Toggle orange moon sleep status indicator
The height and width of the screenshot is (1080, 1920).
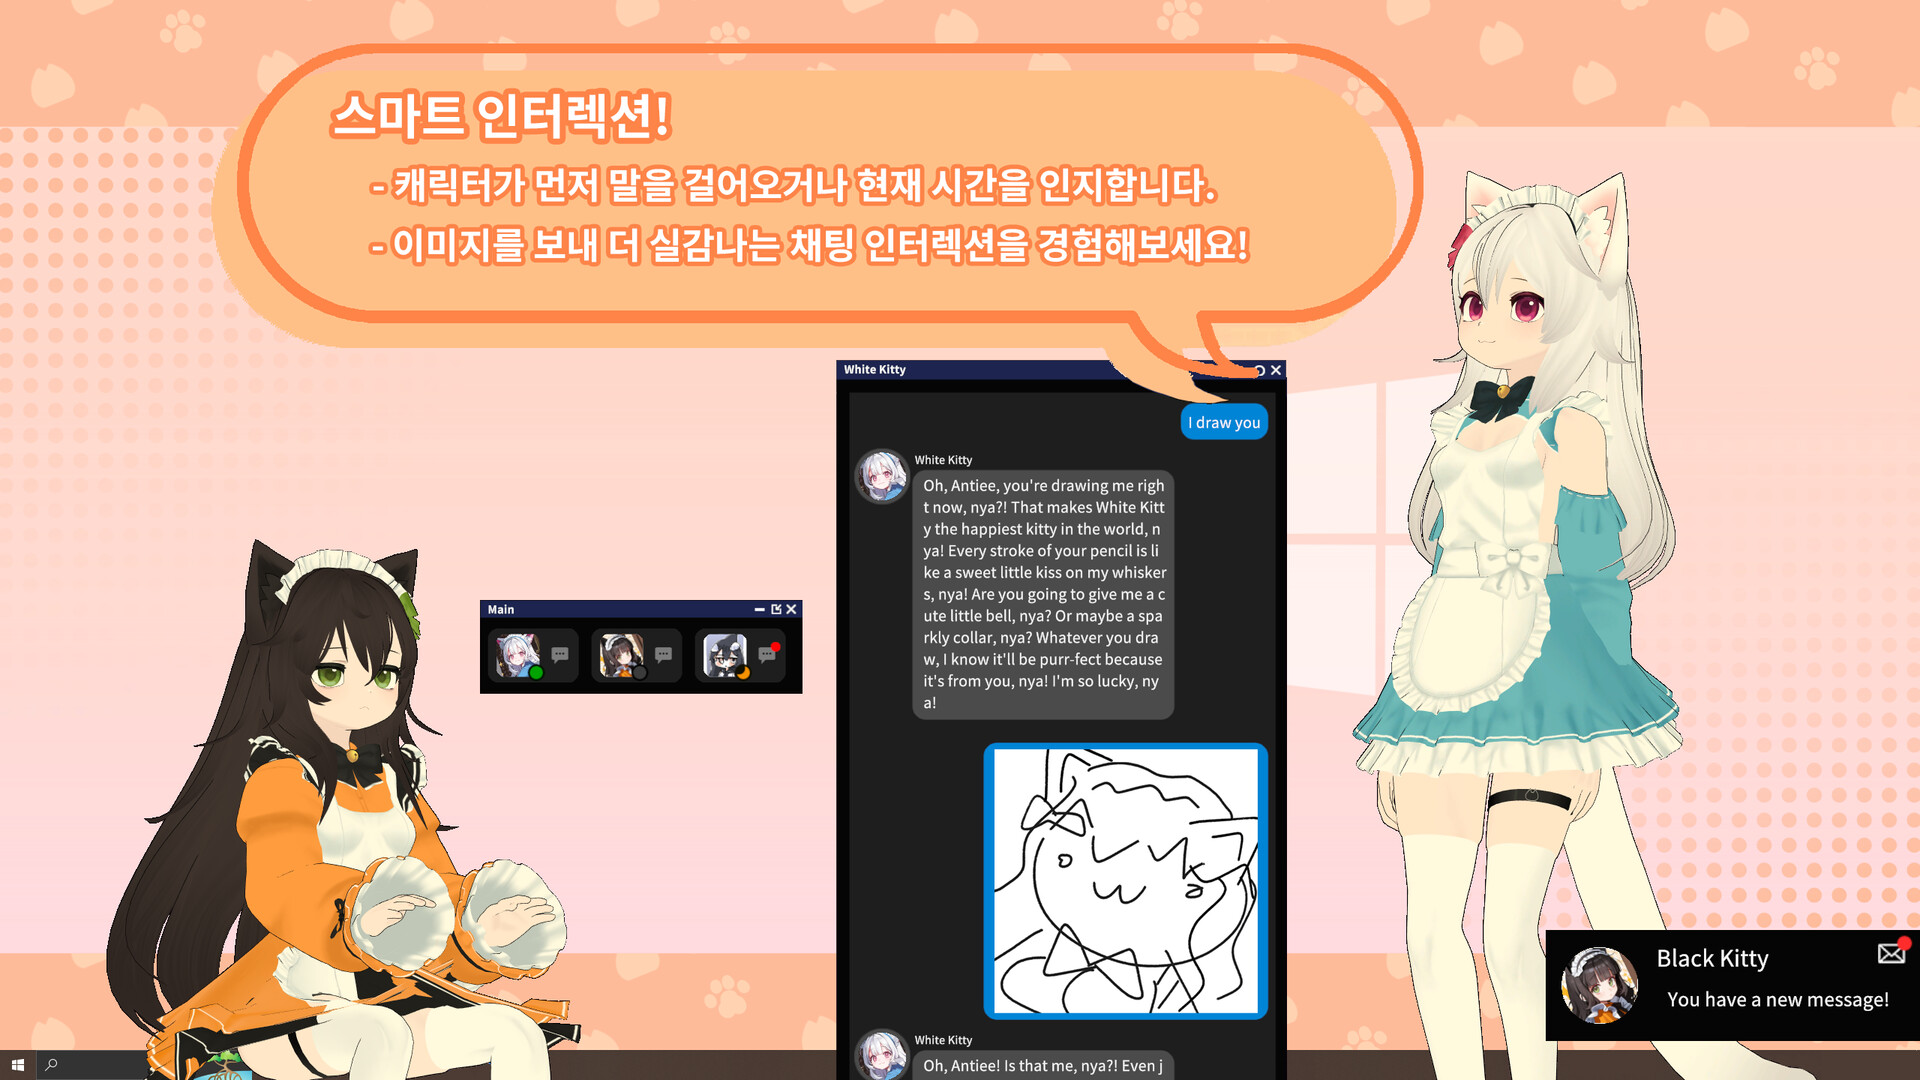[x=744, y=673]
